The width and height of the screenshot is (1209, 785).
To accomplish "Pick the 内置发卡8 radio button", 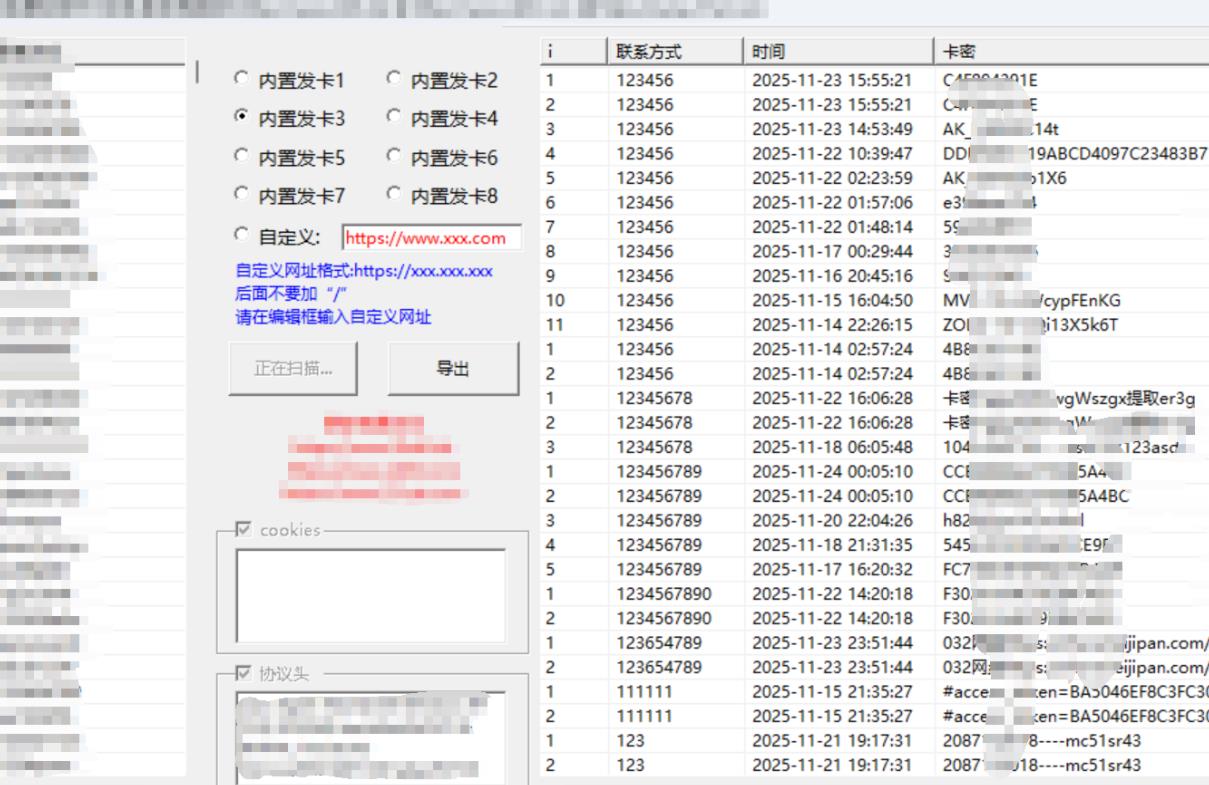I will (x=394, y=194).
